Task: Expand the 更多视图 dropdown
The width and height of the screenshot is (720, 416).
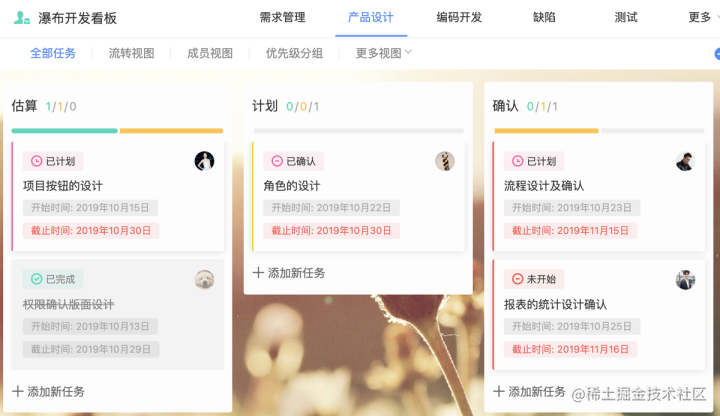Action: click(384, 53)
